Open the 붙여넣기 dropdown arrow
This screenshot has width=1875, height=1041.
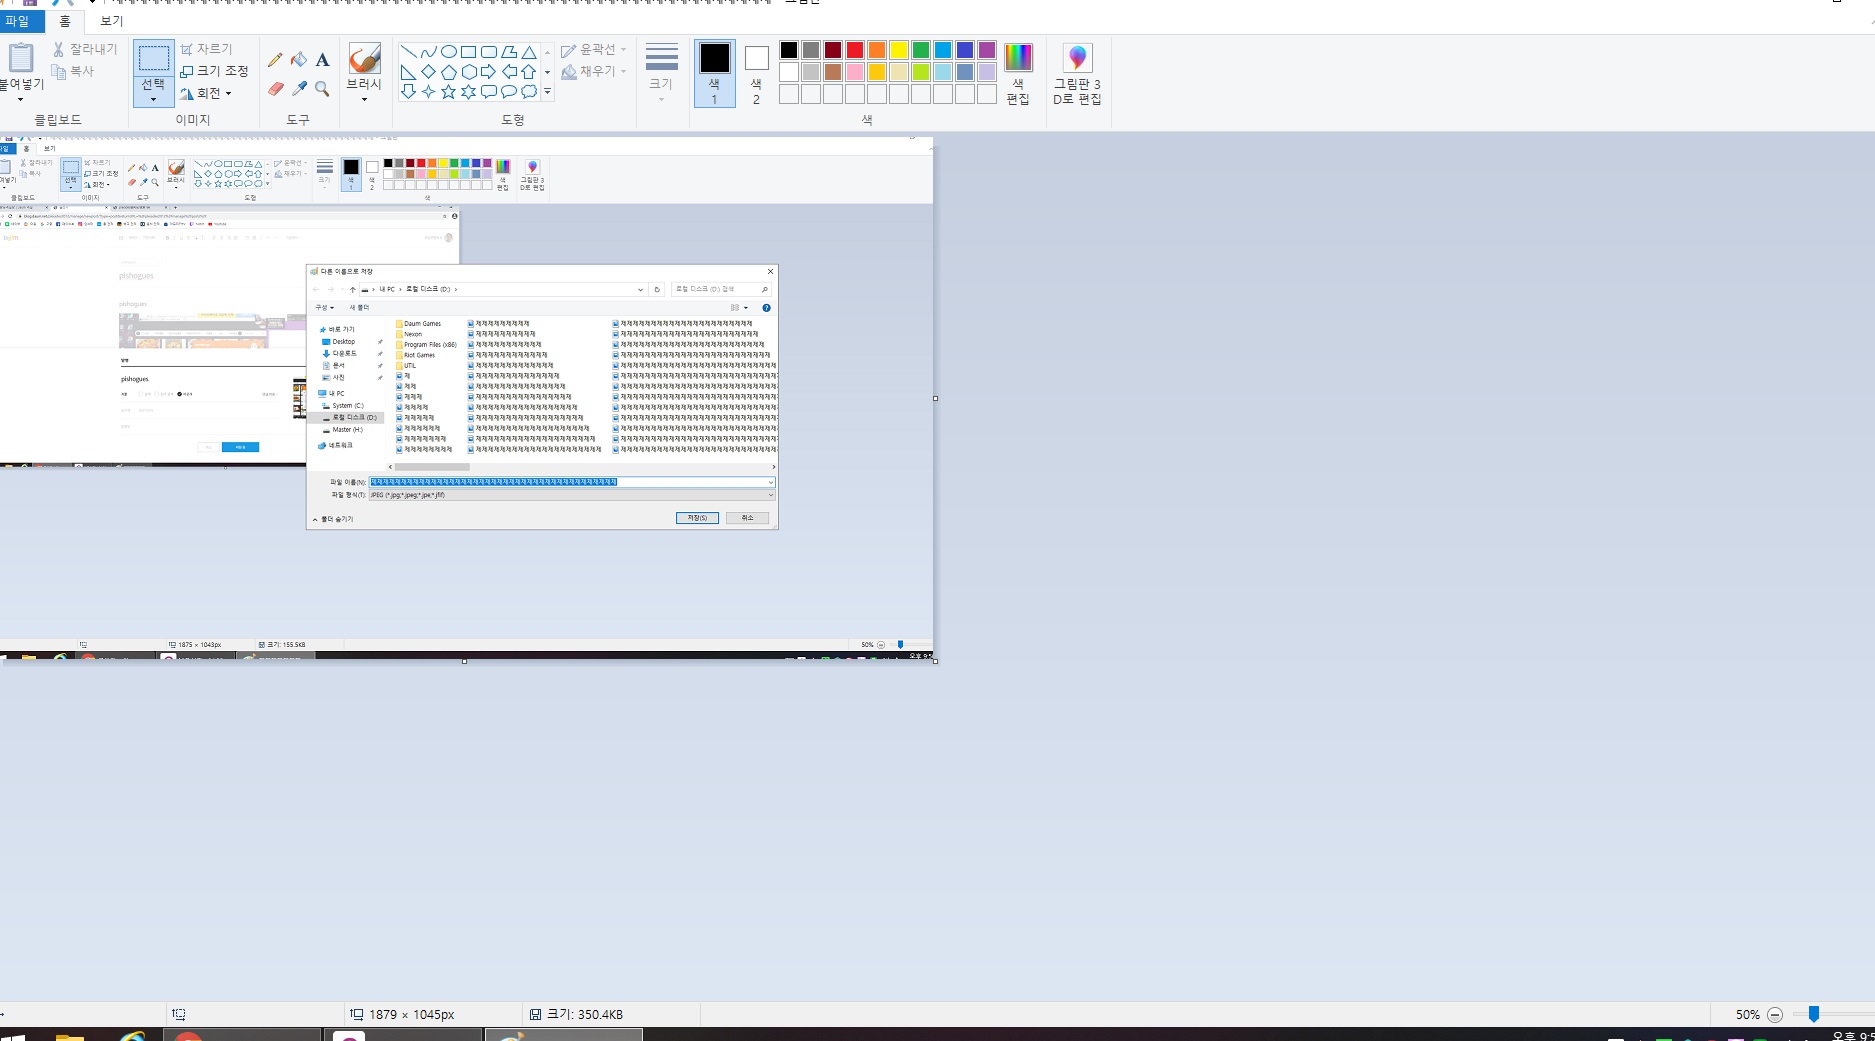point(20,99)
